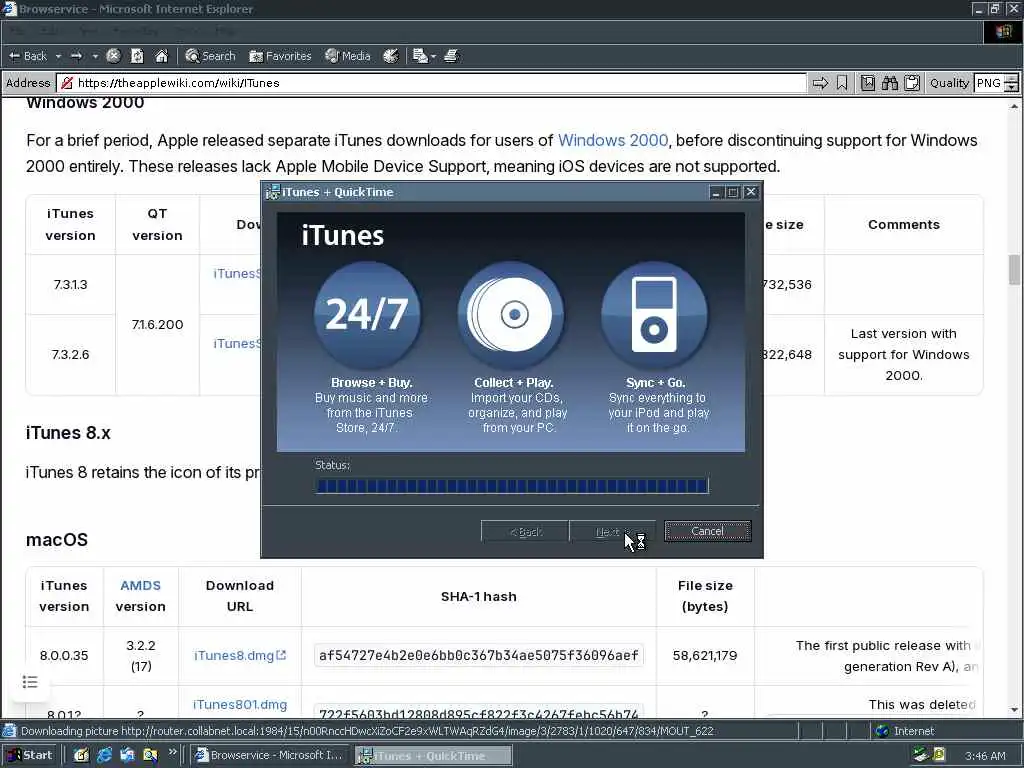Click the CD Collect + Play circle
The height and width of the screenshot is (768, 1024).
coord(511,315)
